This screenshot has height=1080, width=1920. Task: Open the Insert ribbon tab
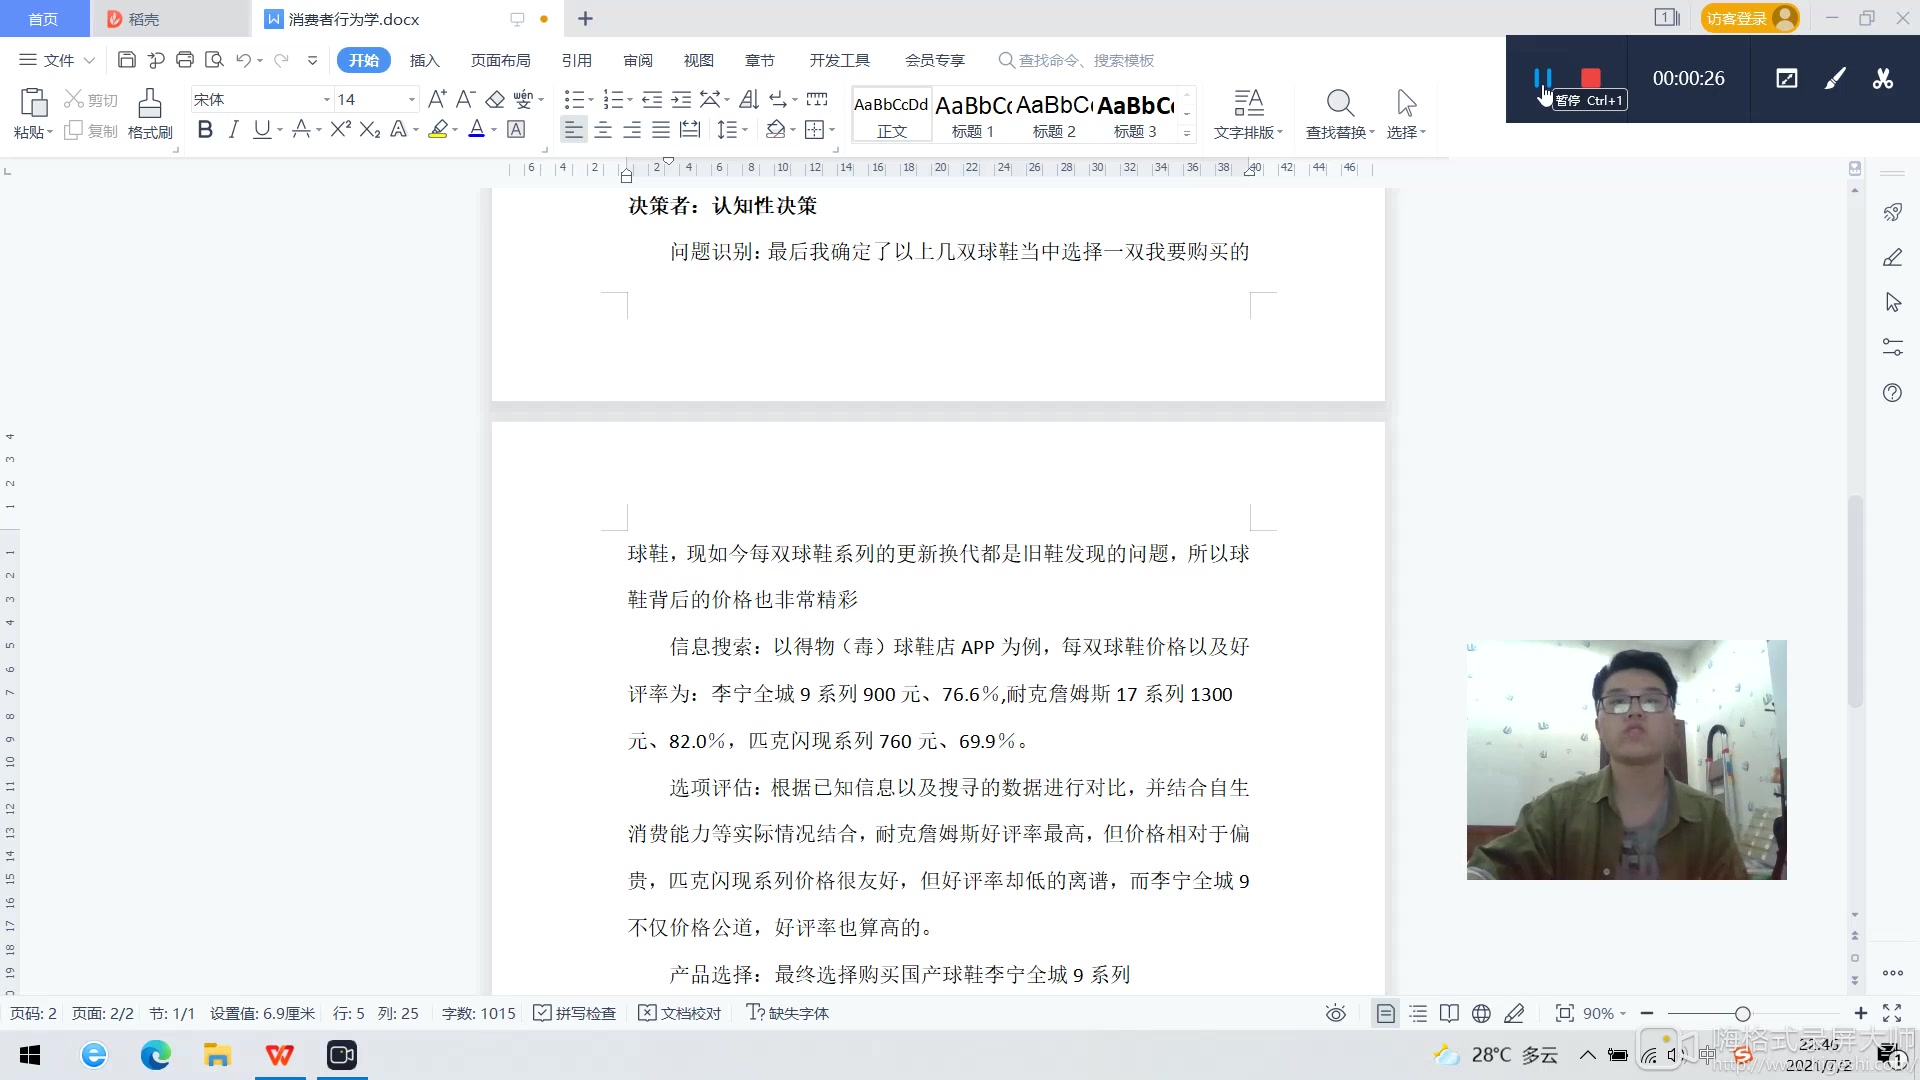(x=424, y=60)
